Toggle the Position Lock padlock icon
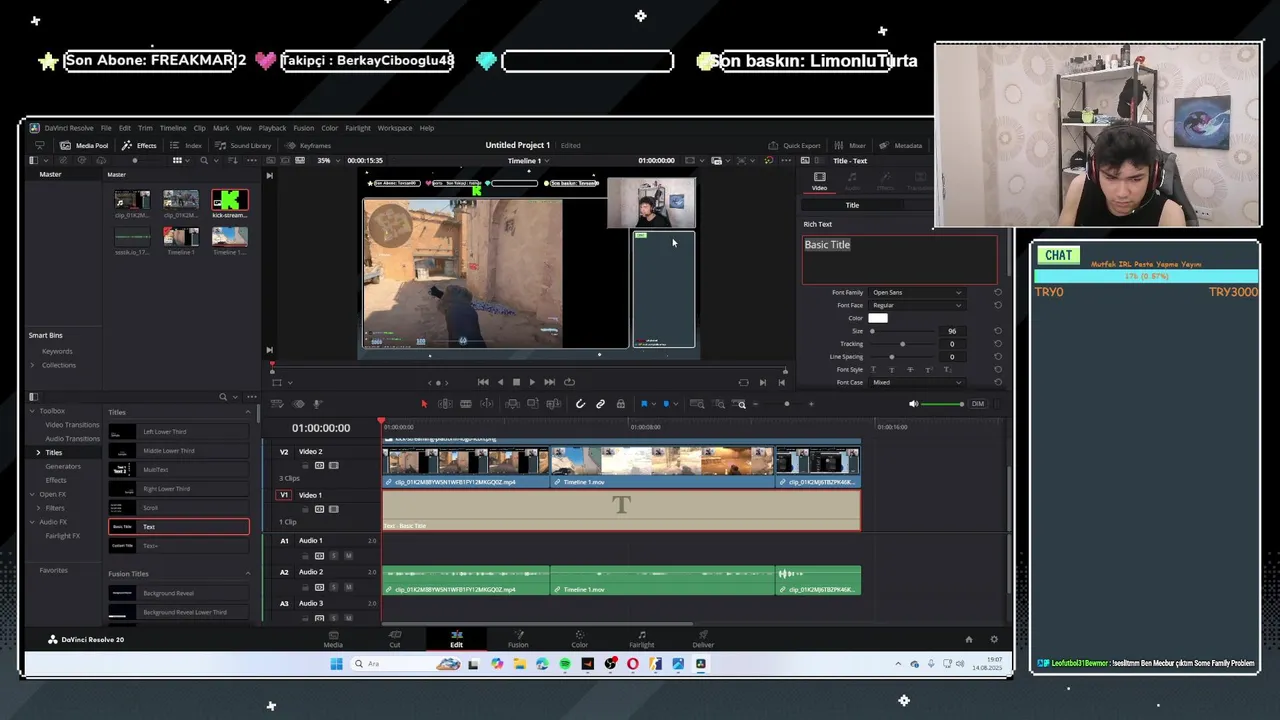Image resolution: width=1280 pixels, height=720 pixels. point(620,404)
